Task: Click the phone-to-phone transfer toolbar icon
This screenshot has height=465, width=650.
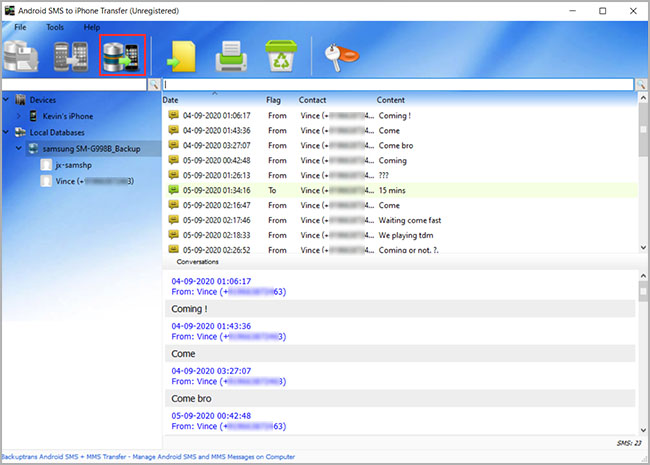Action: [73, 56]
